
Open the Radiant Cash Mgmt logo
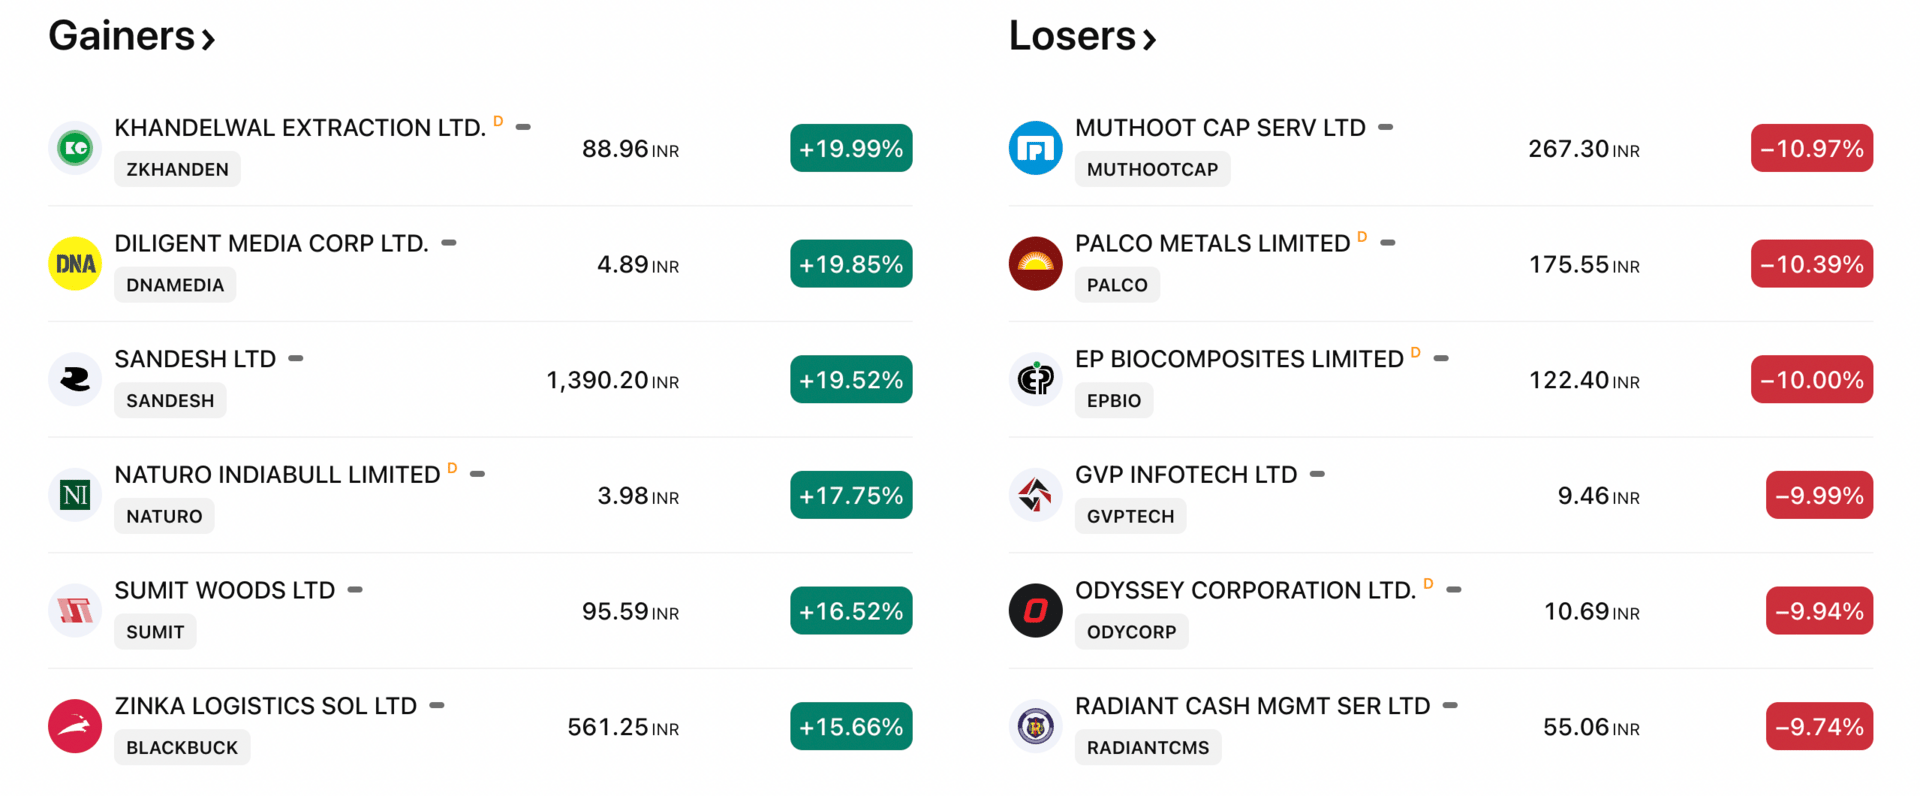1035,726
